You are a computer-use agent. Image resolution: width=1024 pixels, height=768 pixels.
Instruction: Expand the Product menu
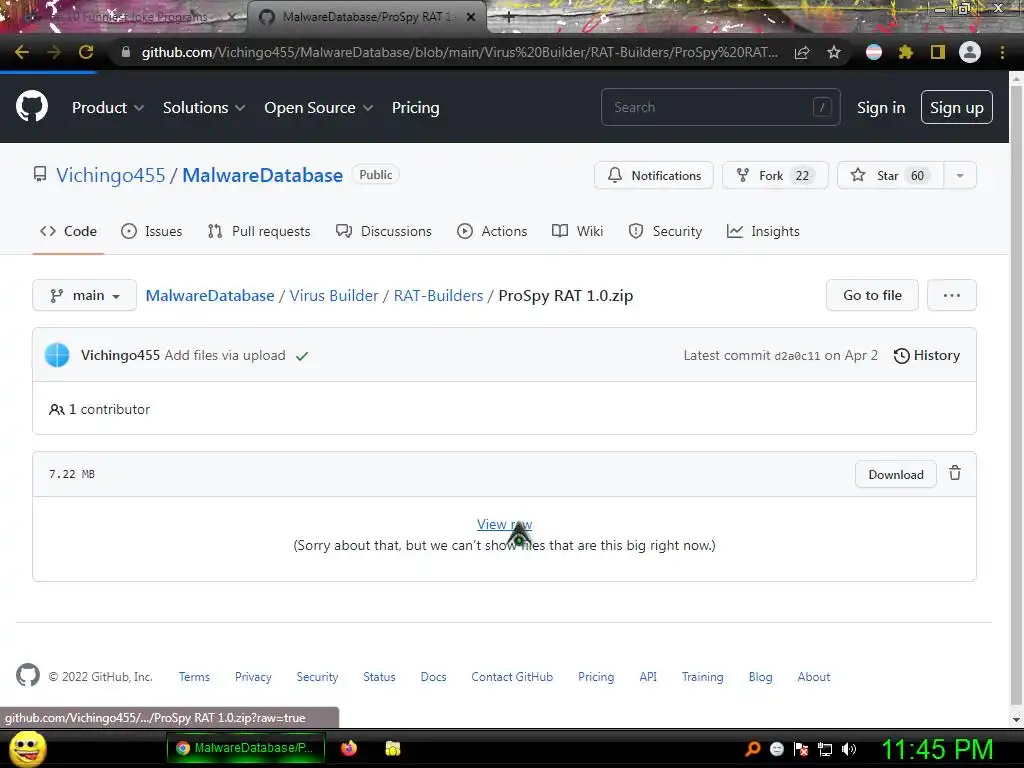[108, 108]
